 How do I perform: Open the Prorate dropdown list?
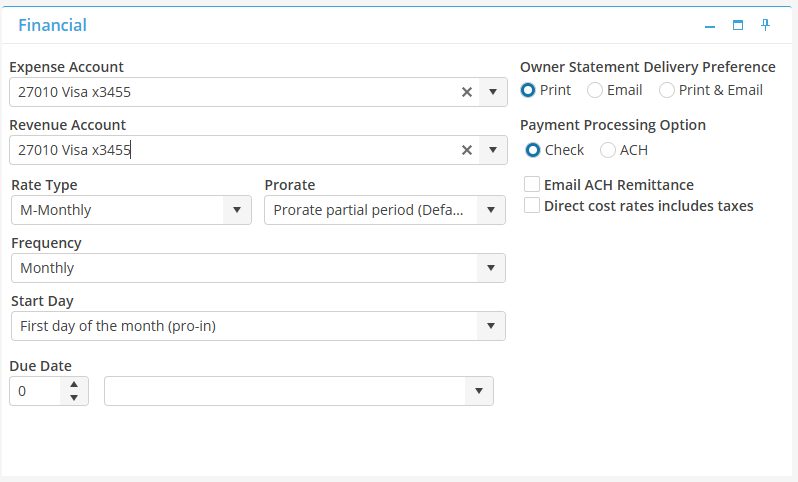click(x=490, y=210)
